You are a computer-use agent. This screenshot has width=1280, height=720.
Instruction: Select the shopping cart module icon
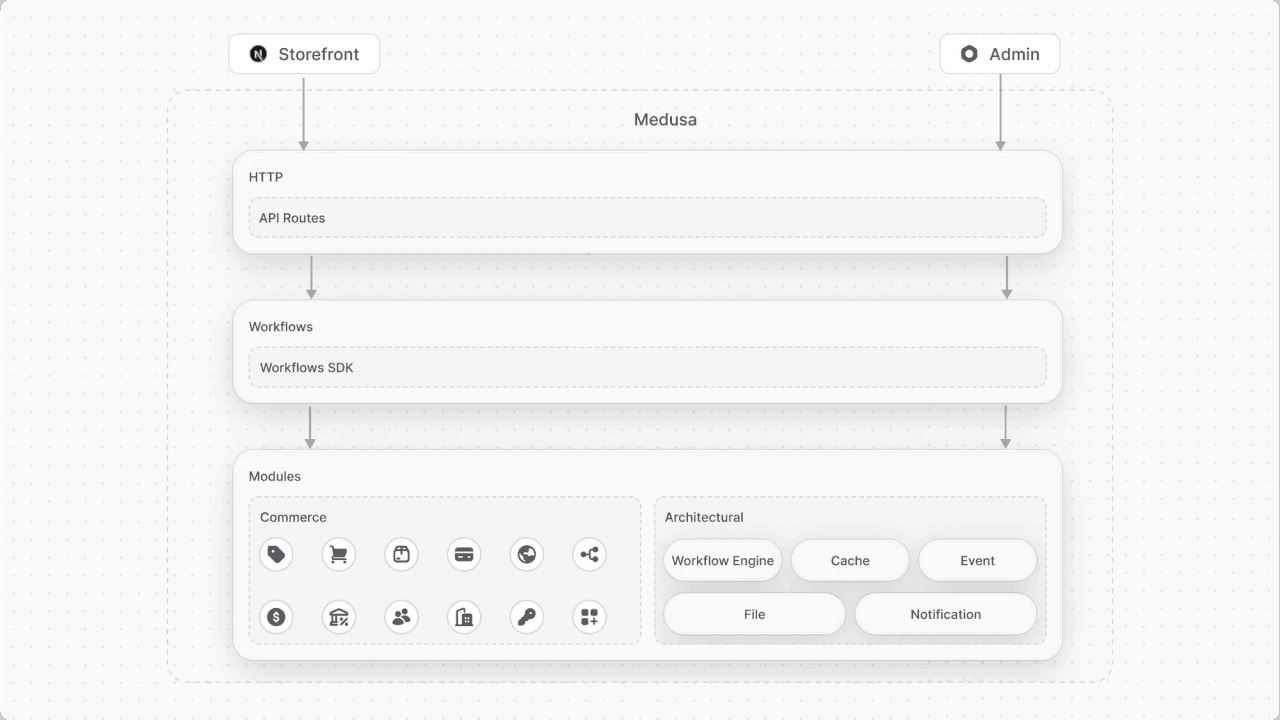tap(339, 555)
